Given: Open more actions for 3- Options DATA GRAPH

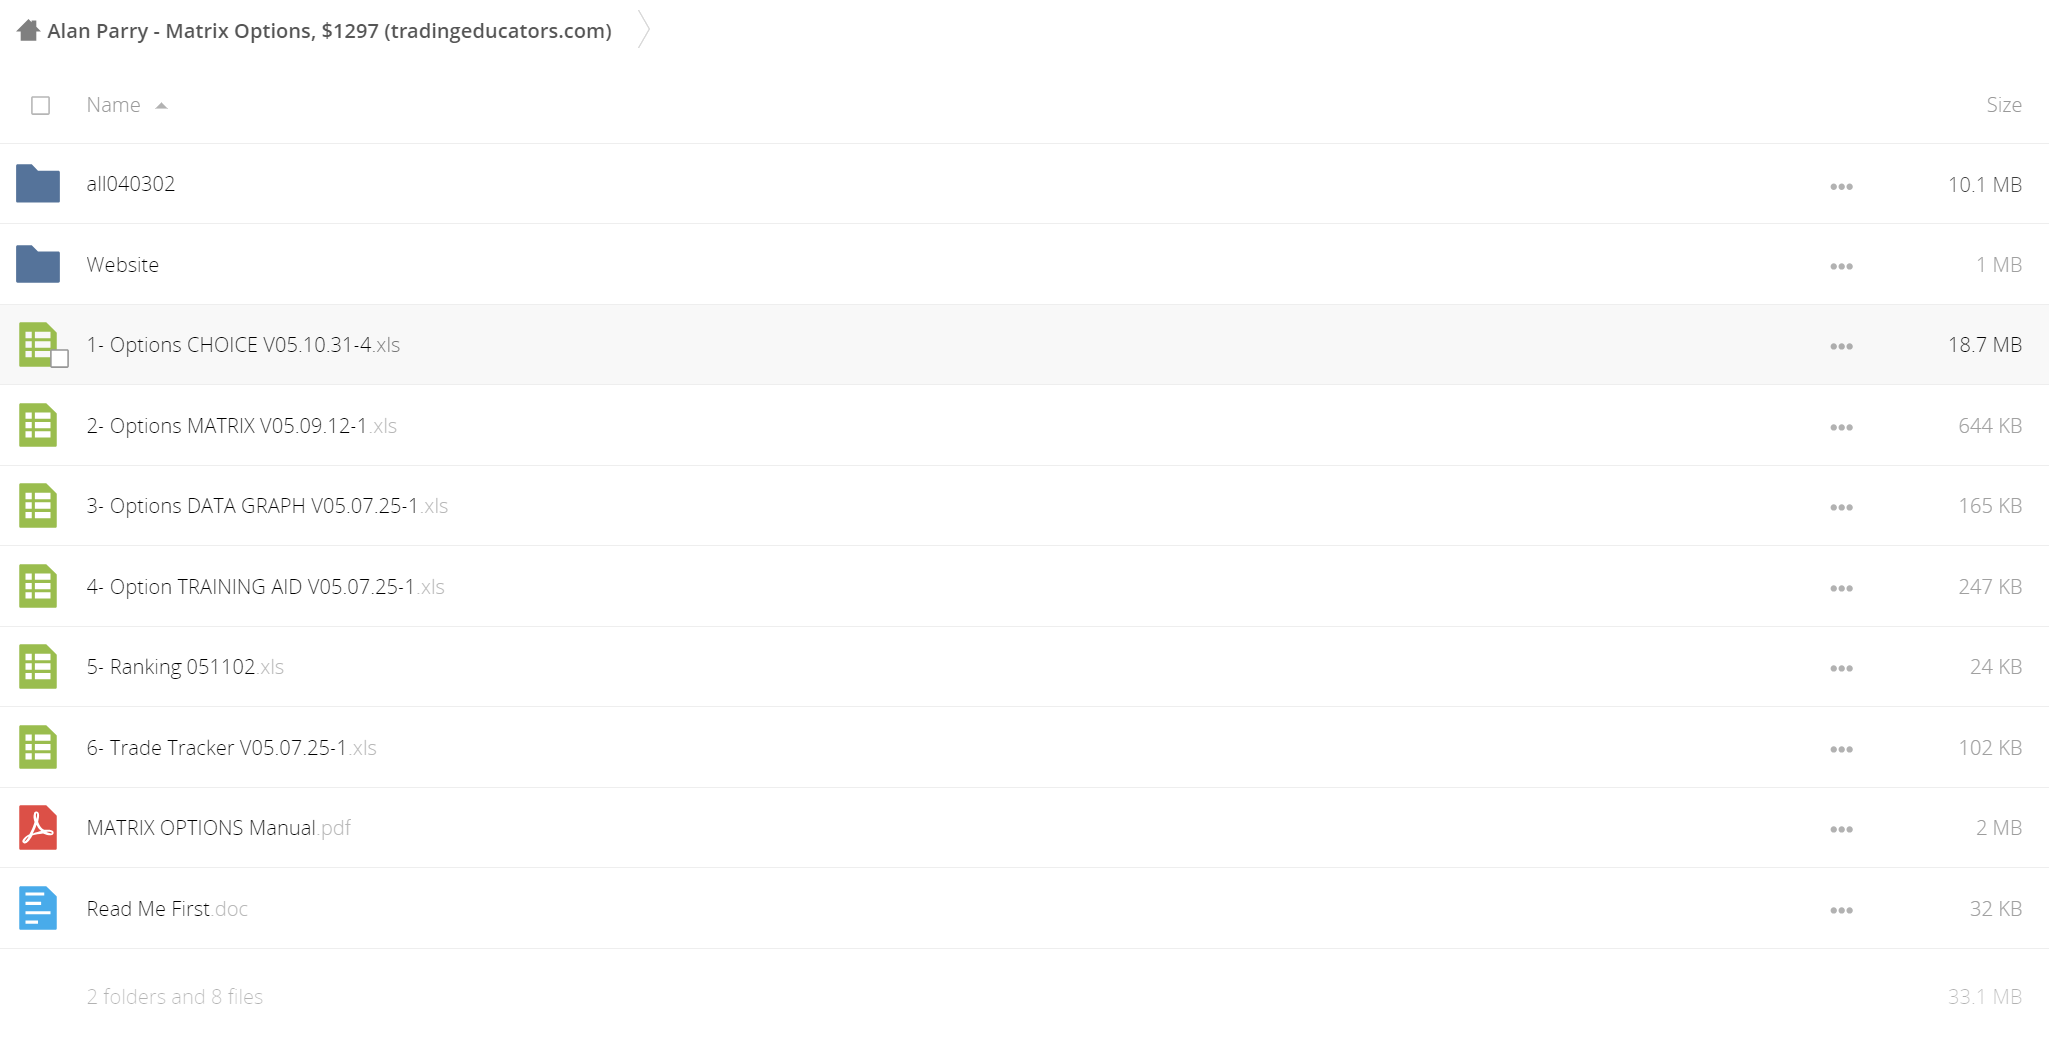Looking at the screenshot, I should point(1841,507).
